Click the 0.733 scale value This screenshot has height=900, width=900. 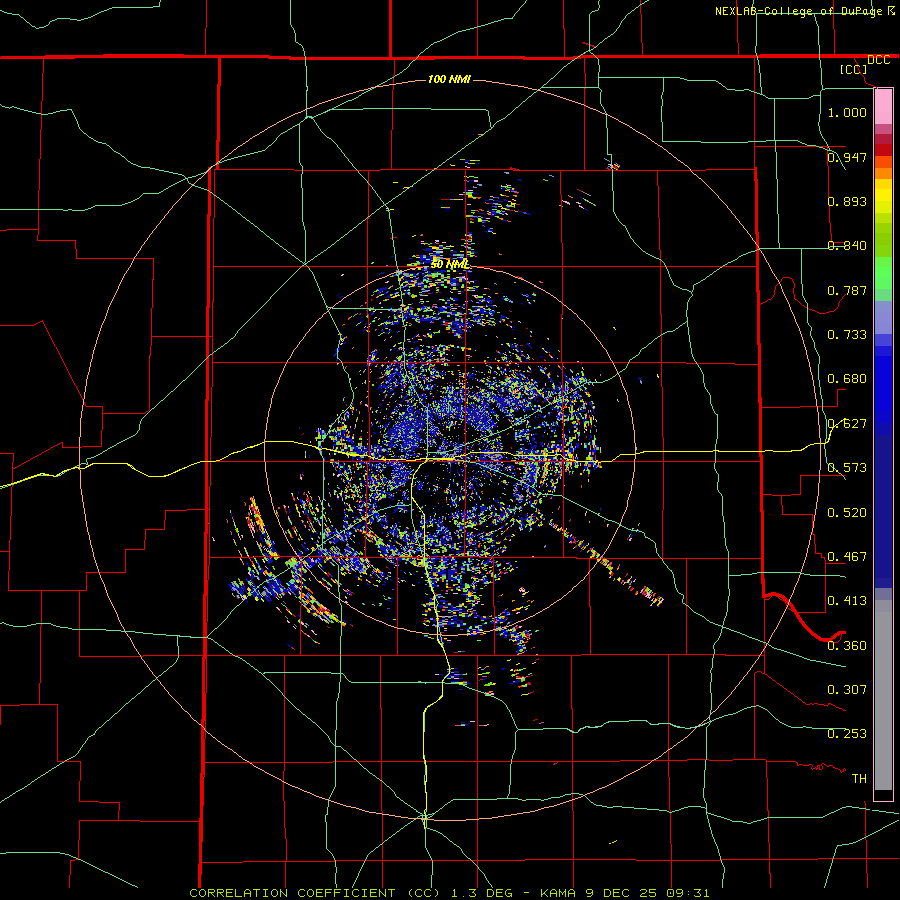[847, 335]
